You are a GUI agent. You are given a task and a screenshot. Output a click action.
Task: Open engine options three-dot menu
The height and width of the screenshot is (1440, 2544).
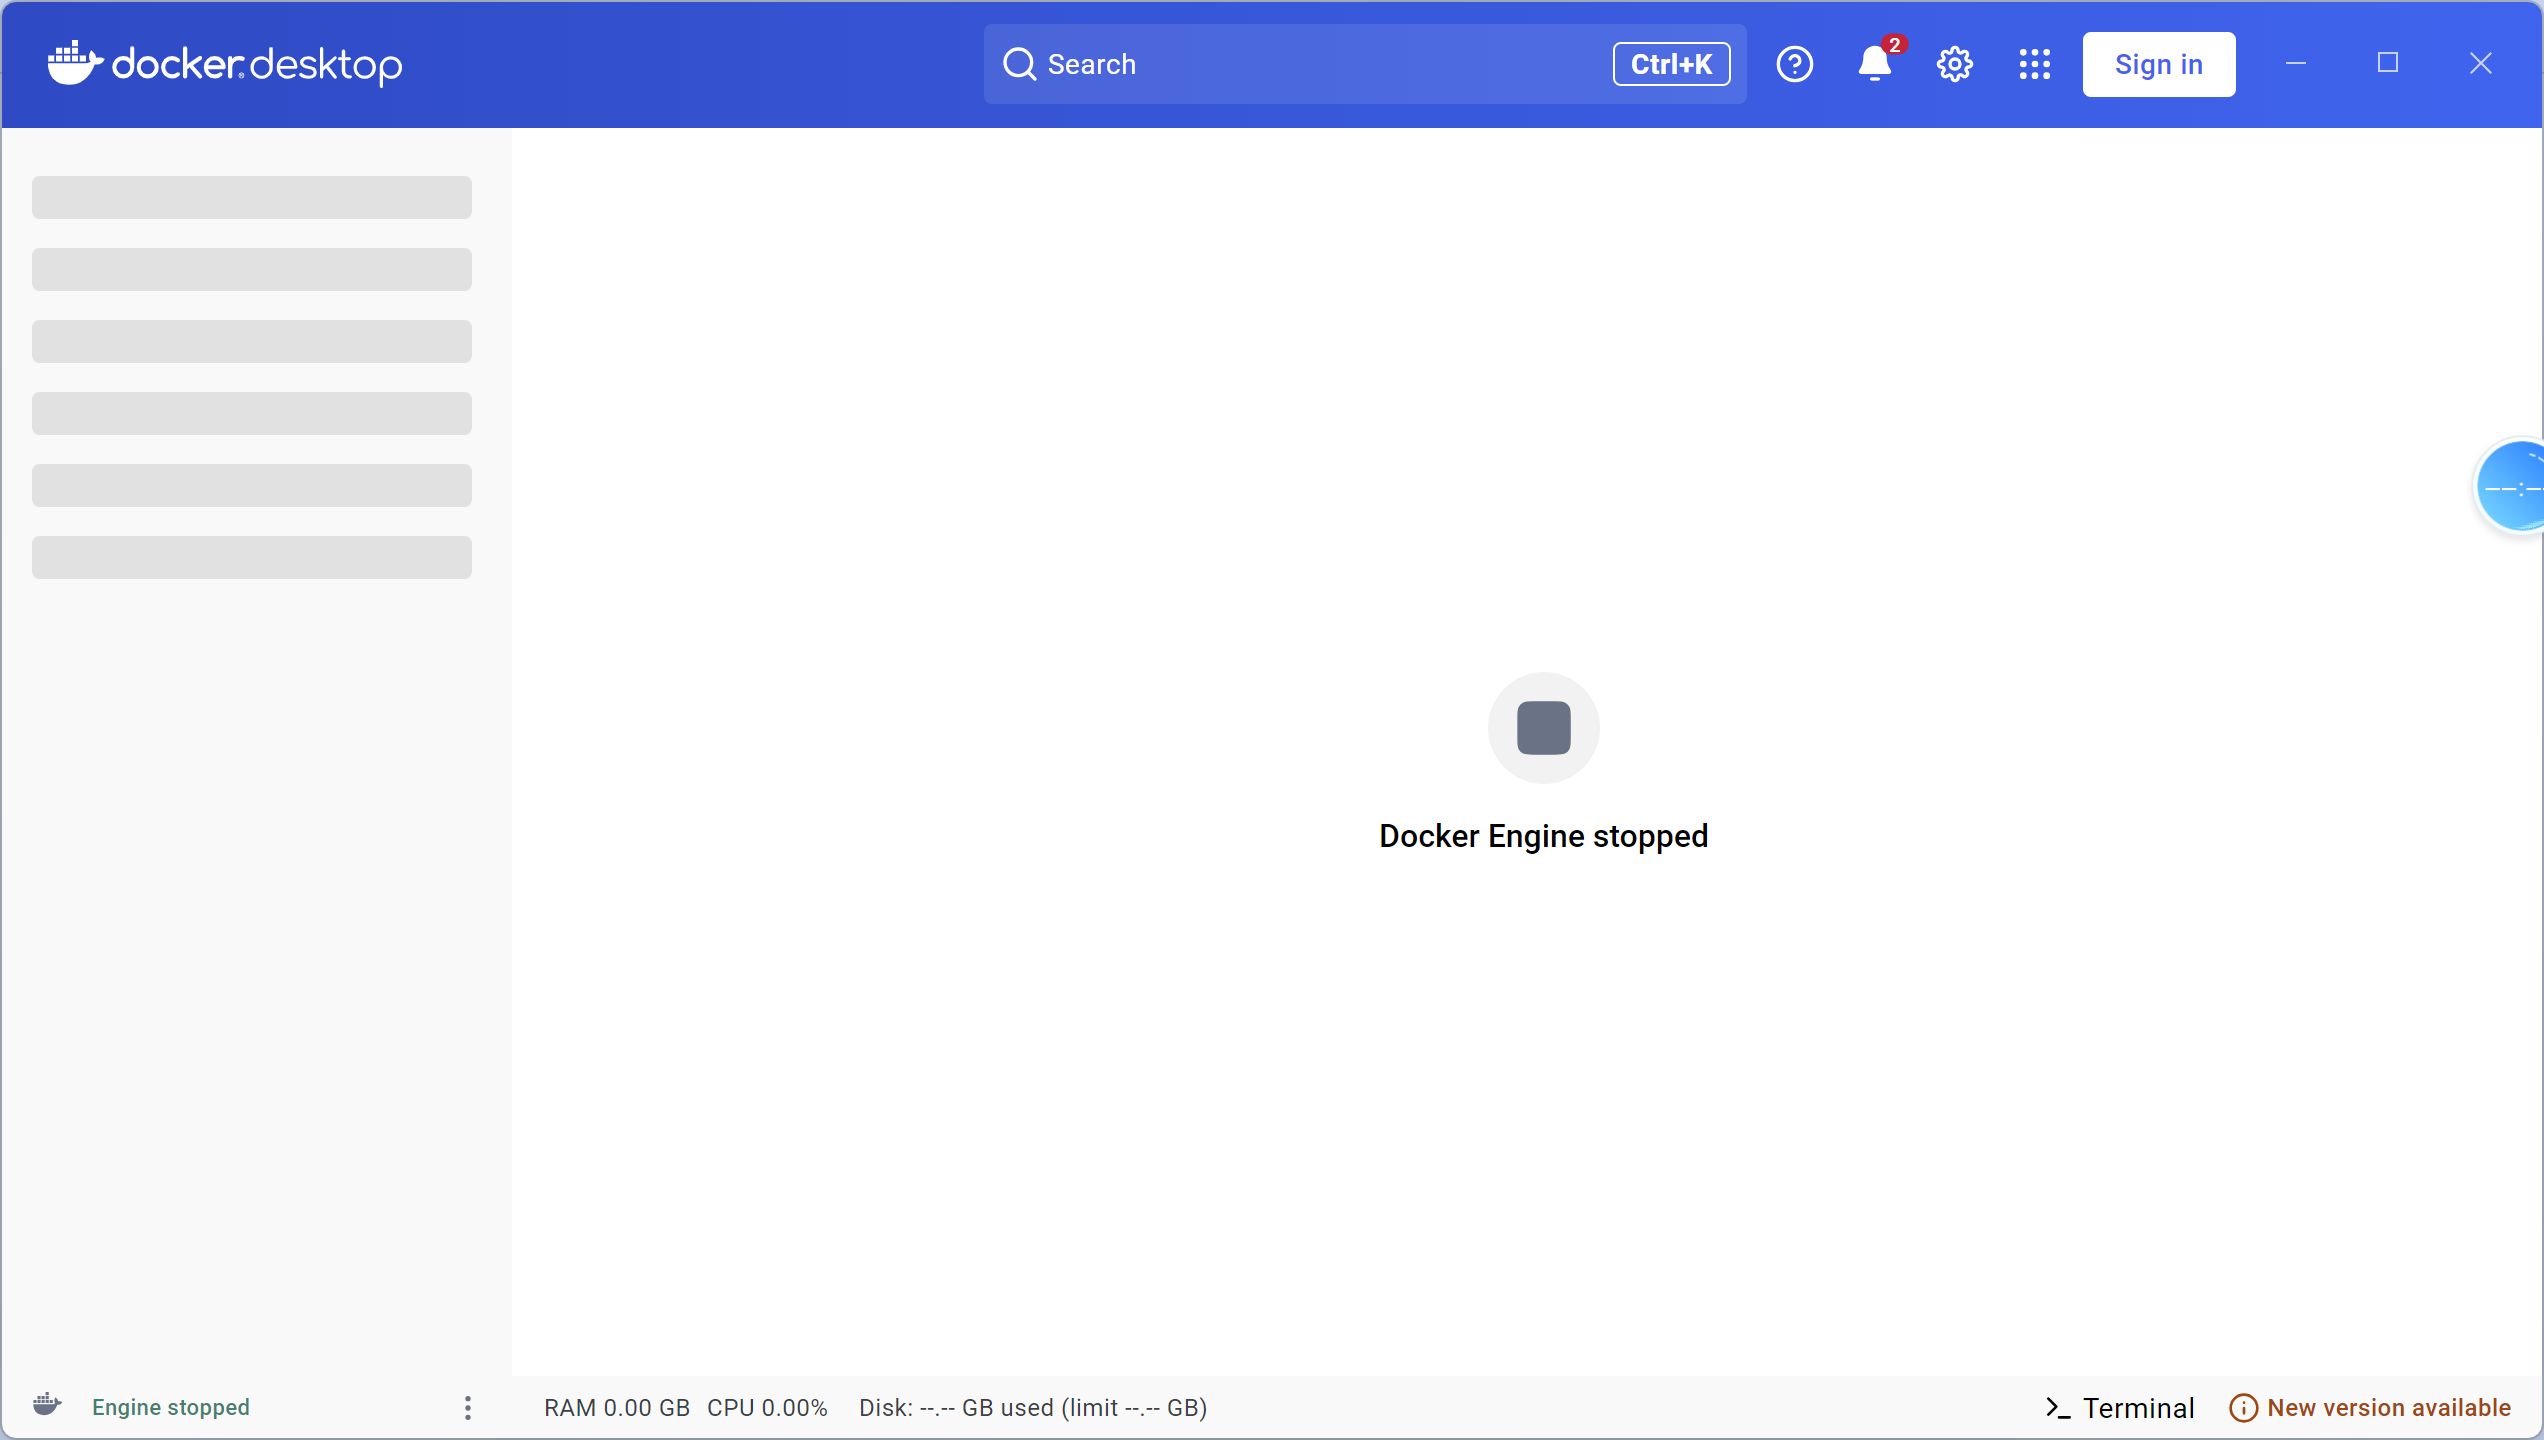[x=467, y=1407]
